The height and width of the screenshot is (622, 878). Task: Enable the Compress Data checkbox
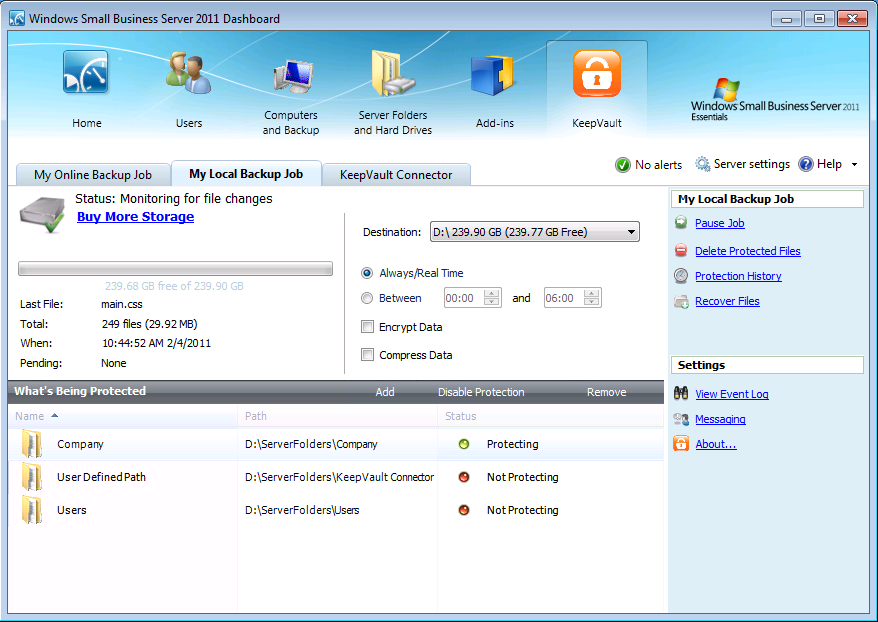367,355
